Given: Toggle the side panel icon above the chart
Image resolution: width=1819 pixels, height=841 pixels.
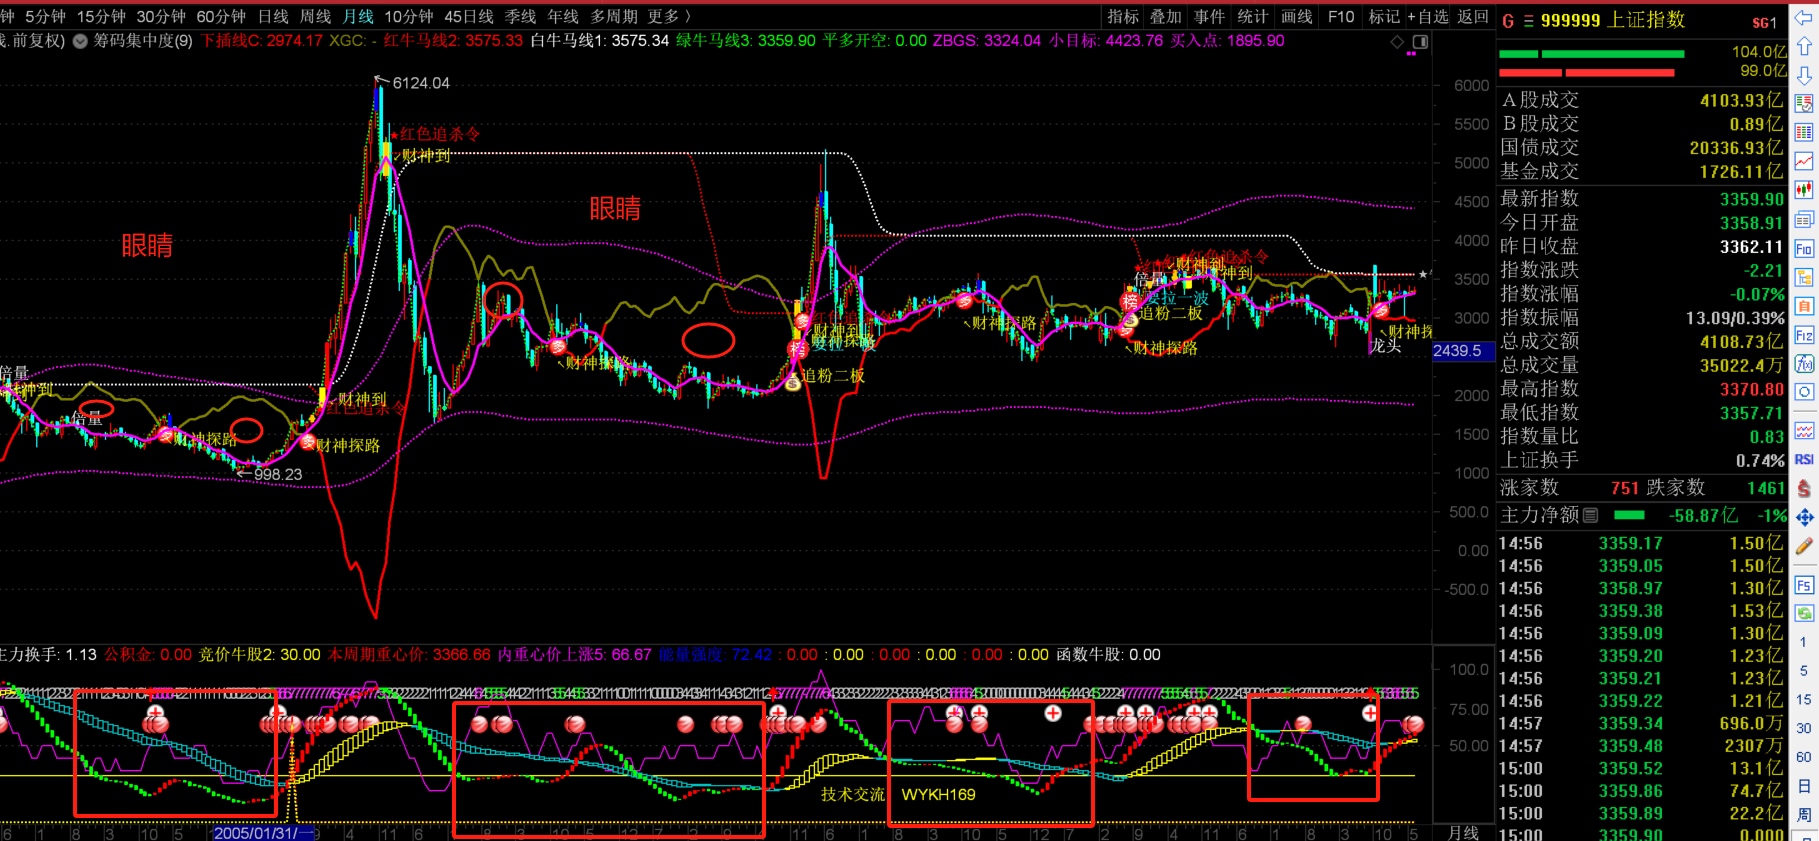Looking at the screenshot, I should pyautogui.click(x=1420, y=42).
